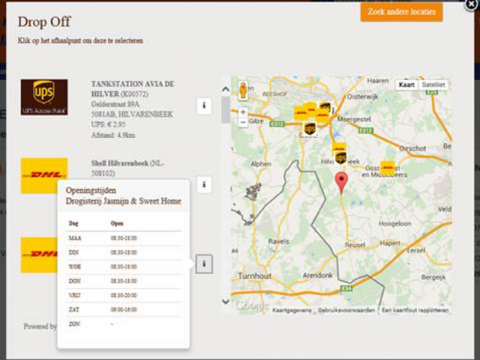Click the Zoek andere locaties button
This screenshot has width=480, height=360.
coord(402,12)
